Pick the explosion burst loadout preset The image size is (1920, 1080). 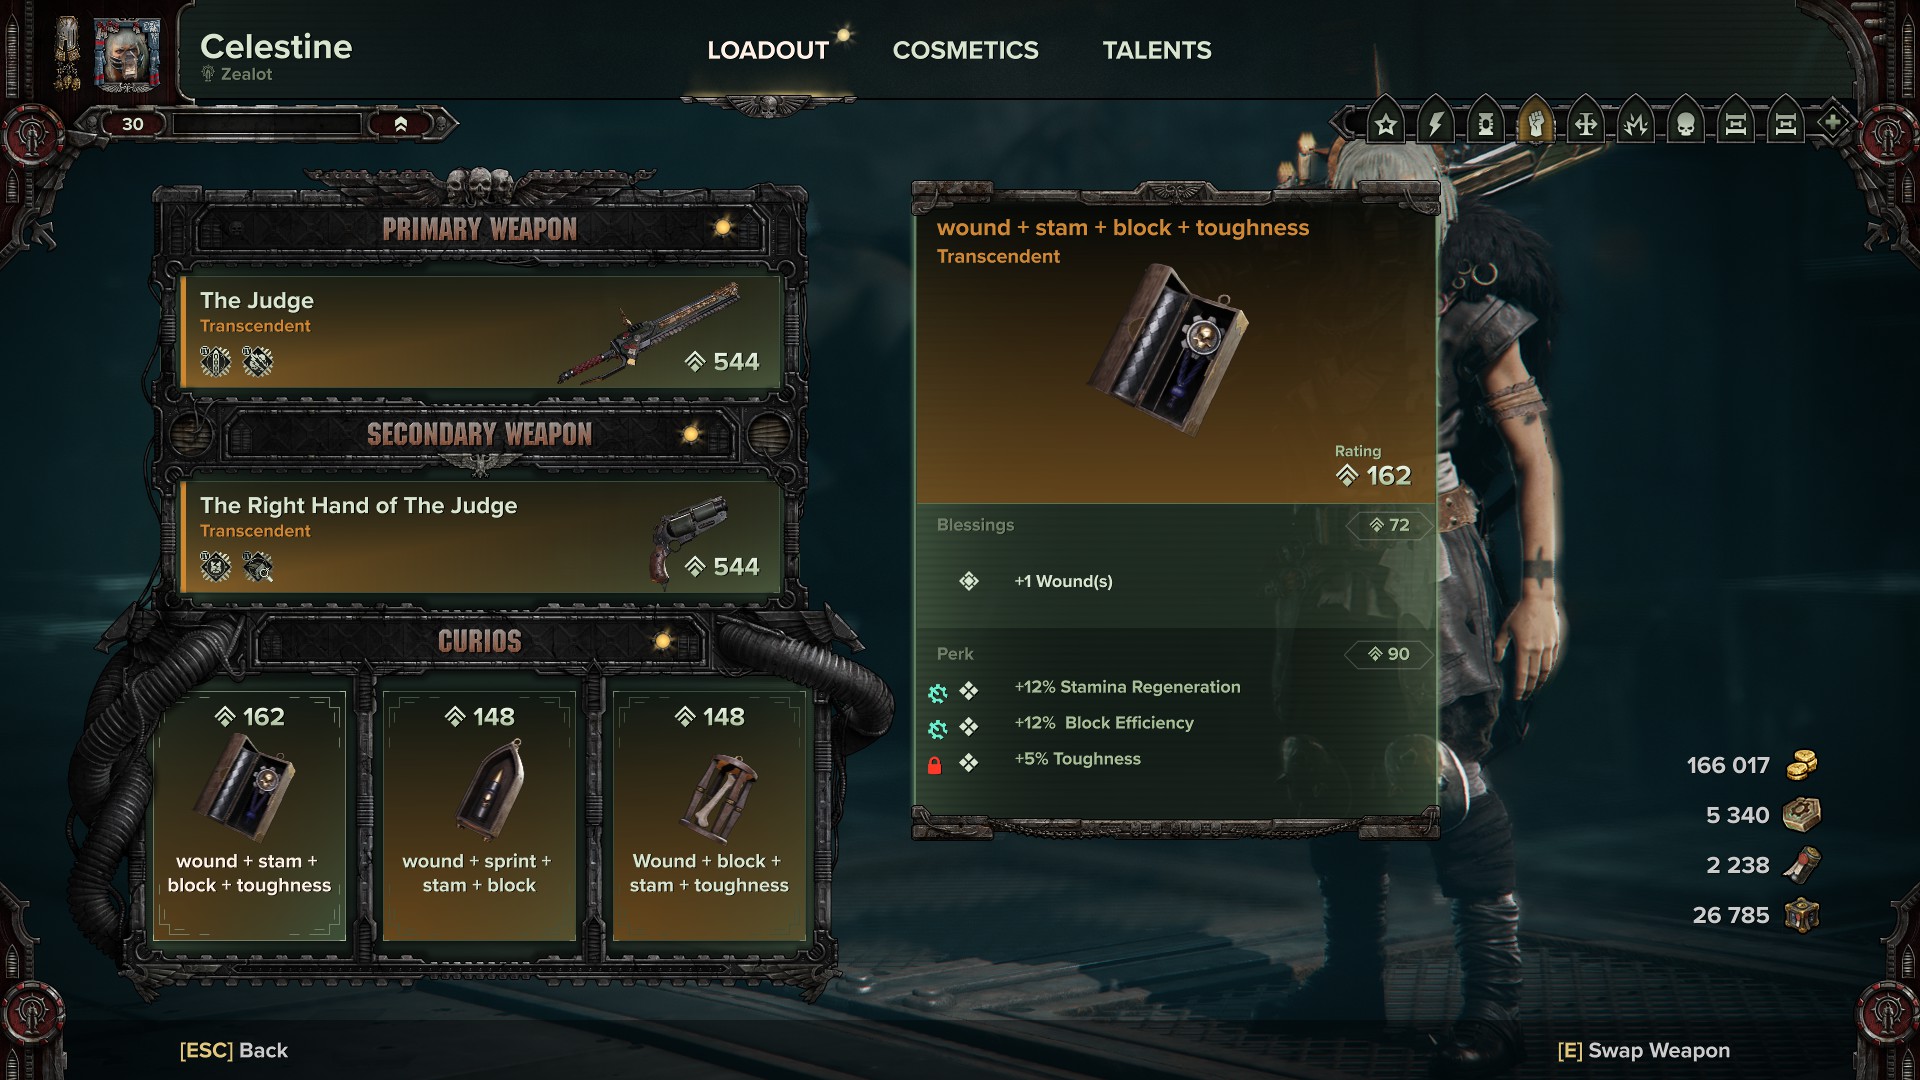click(1635, 124)
